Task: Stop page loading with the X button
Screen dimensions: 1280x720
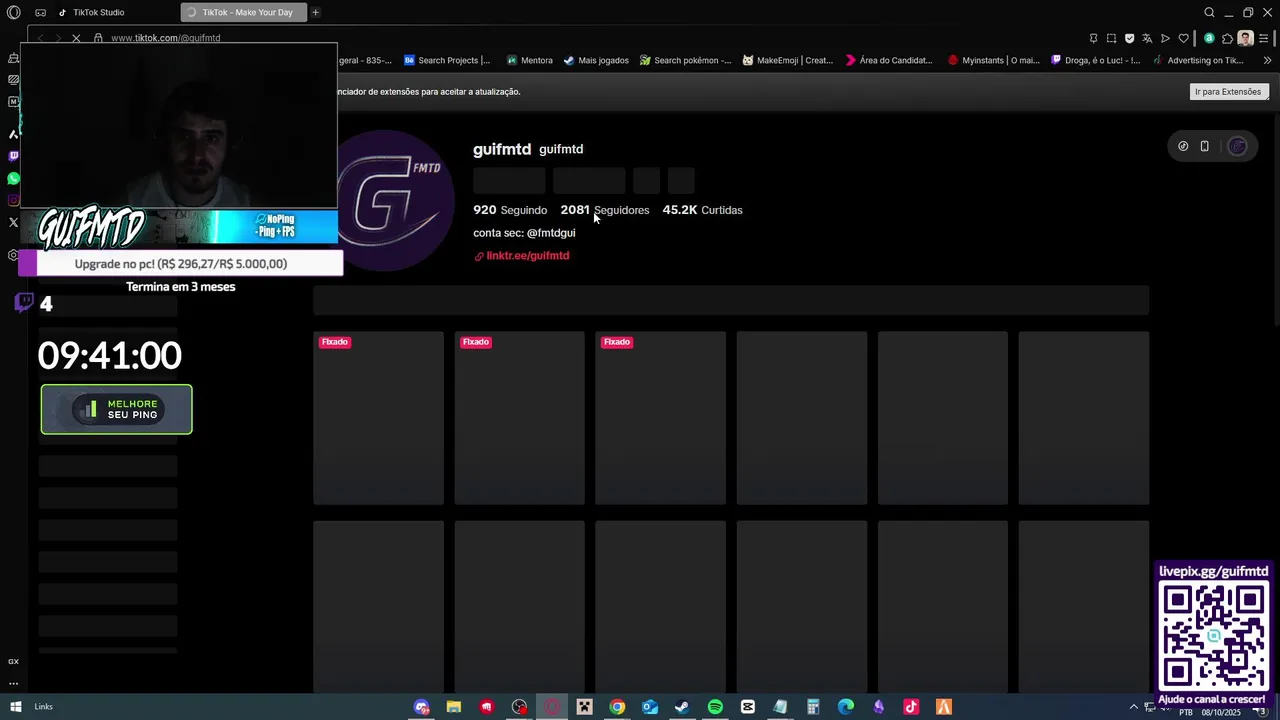Action: [76, 38]
